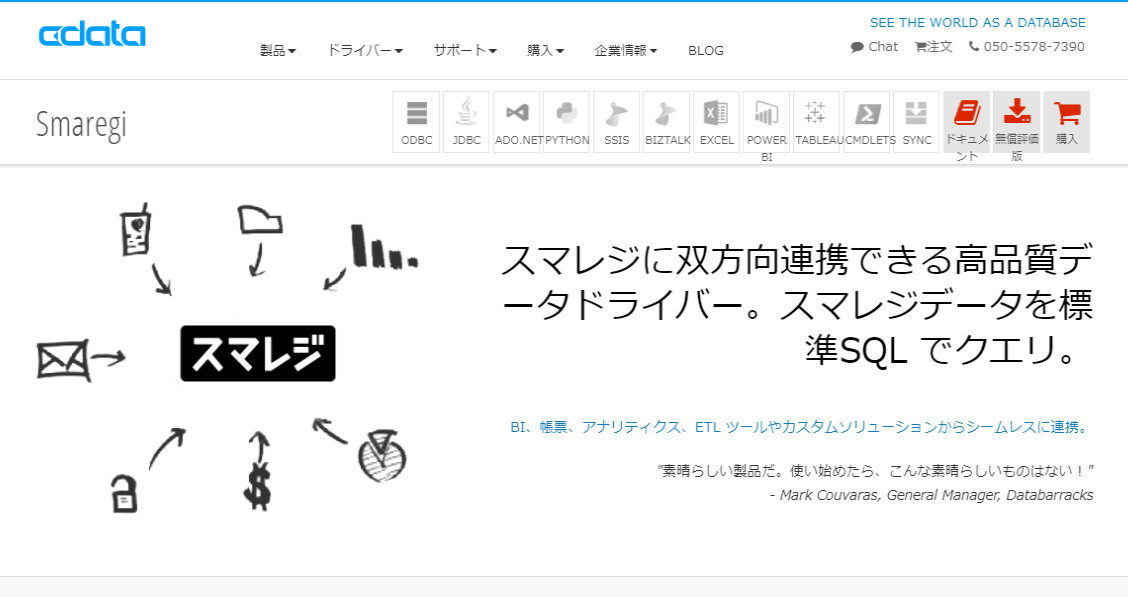Expand the 製品 dropdown menu

click(278, 50)
